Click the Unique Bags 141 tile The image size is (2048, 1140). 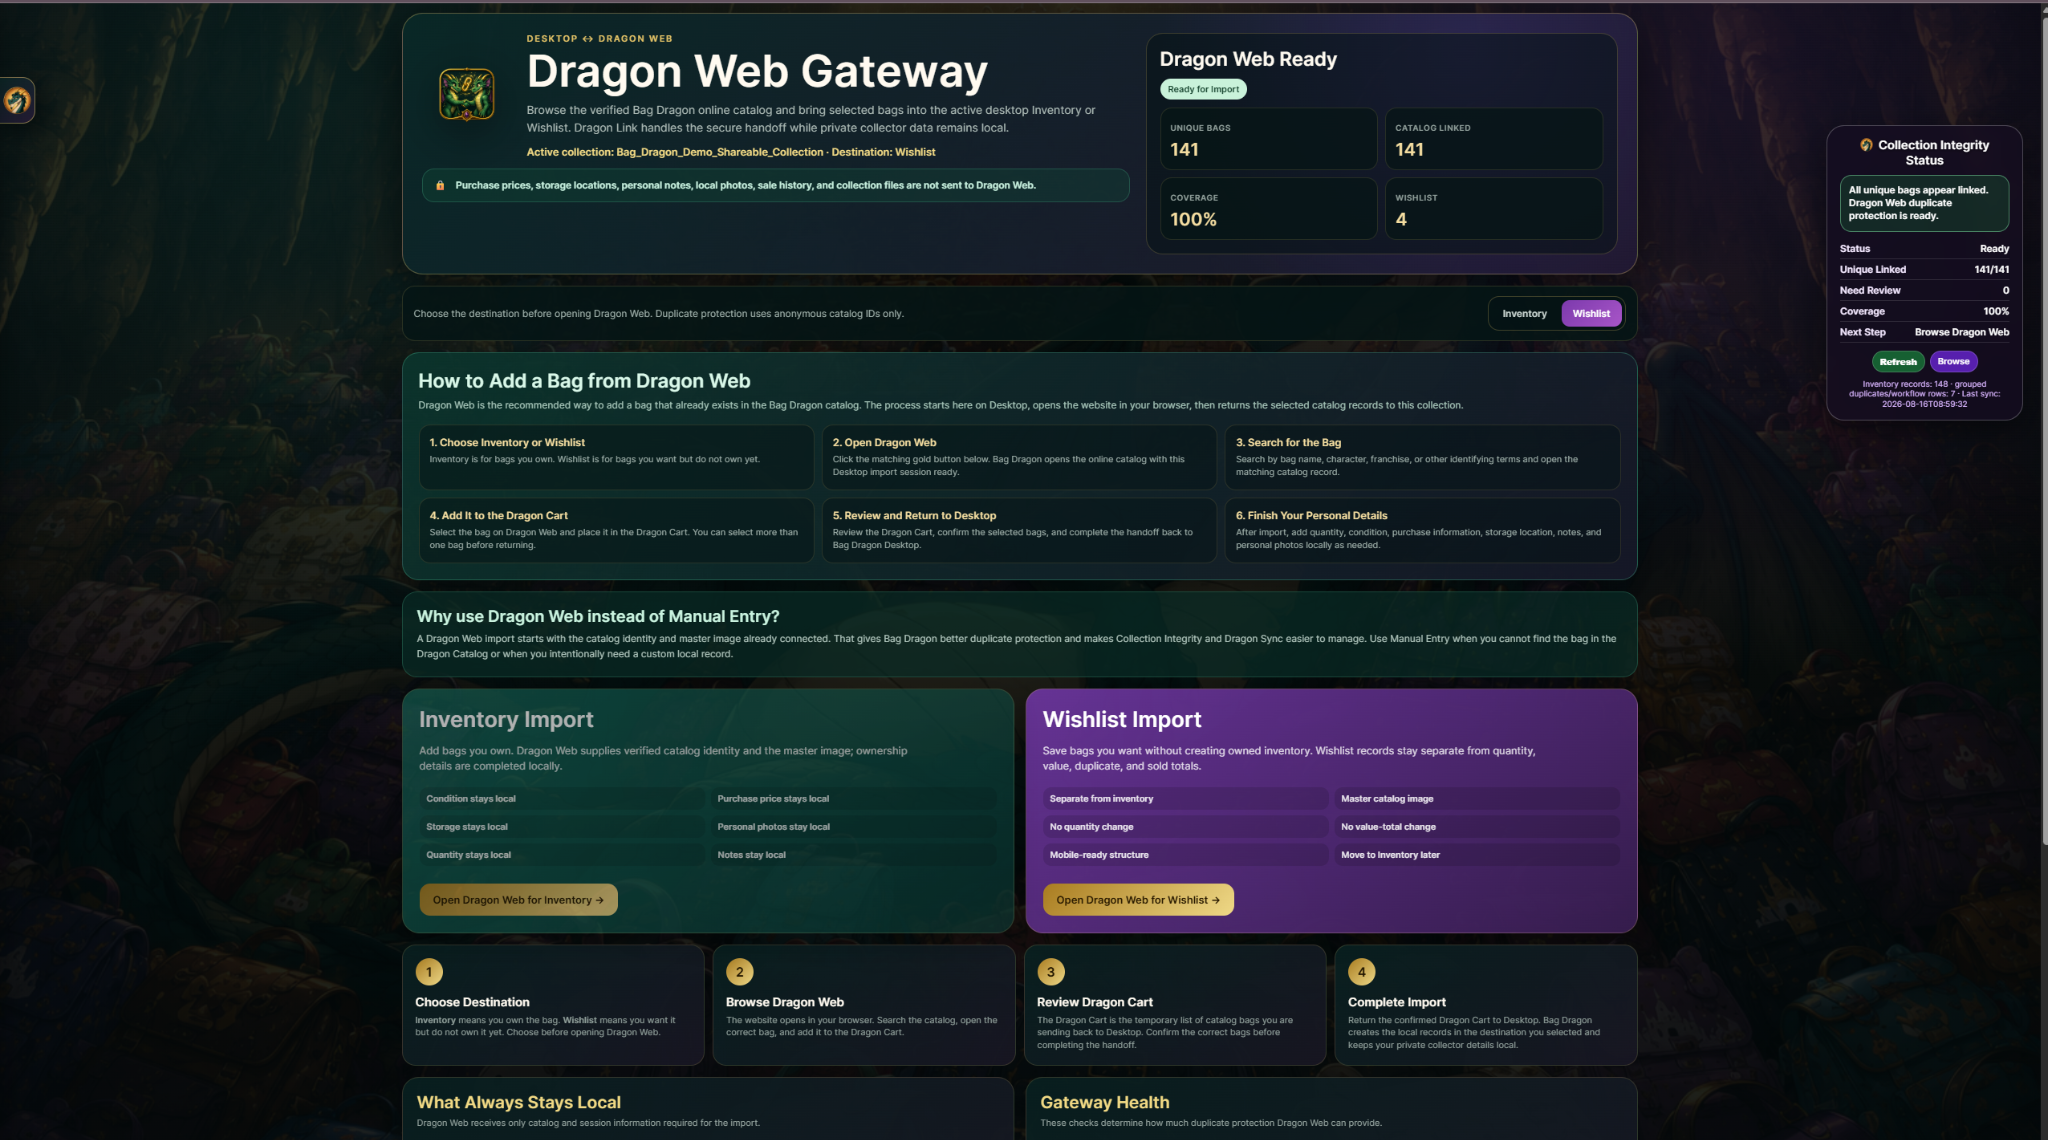click(x=1268, y=139)
